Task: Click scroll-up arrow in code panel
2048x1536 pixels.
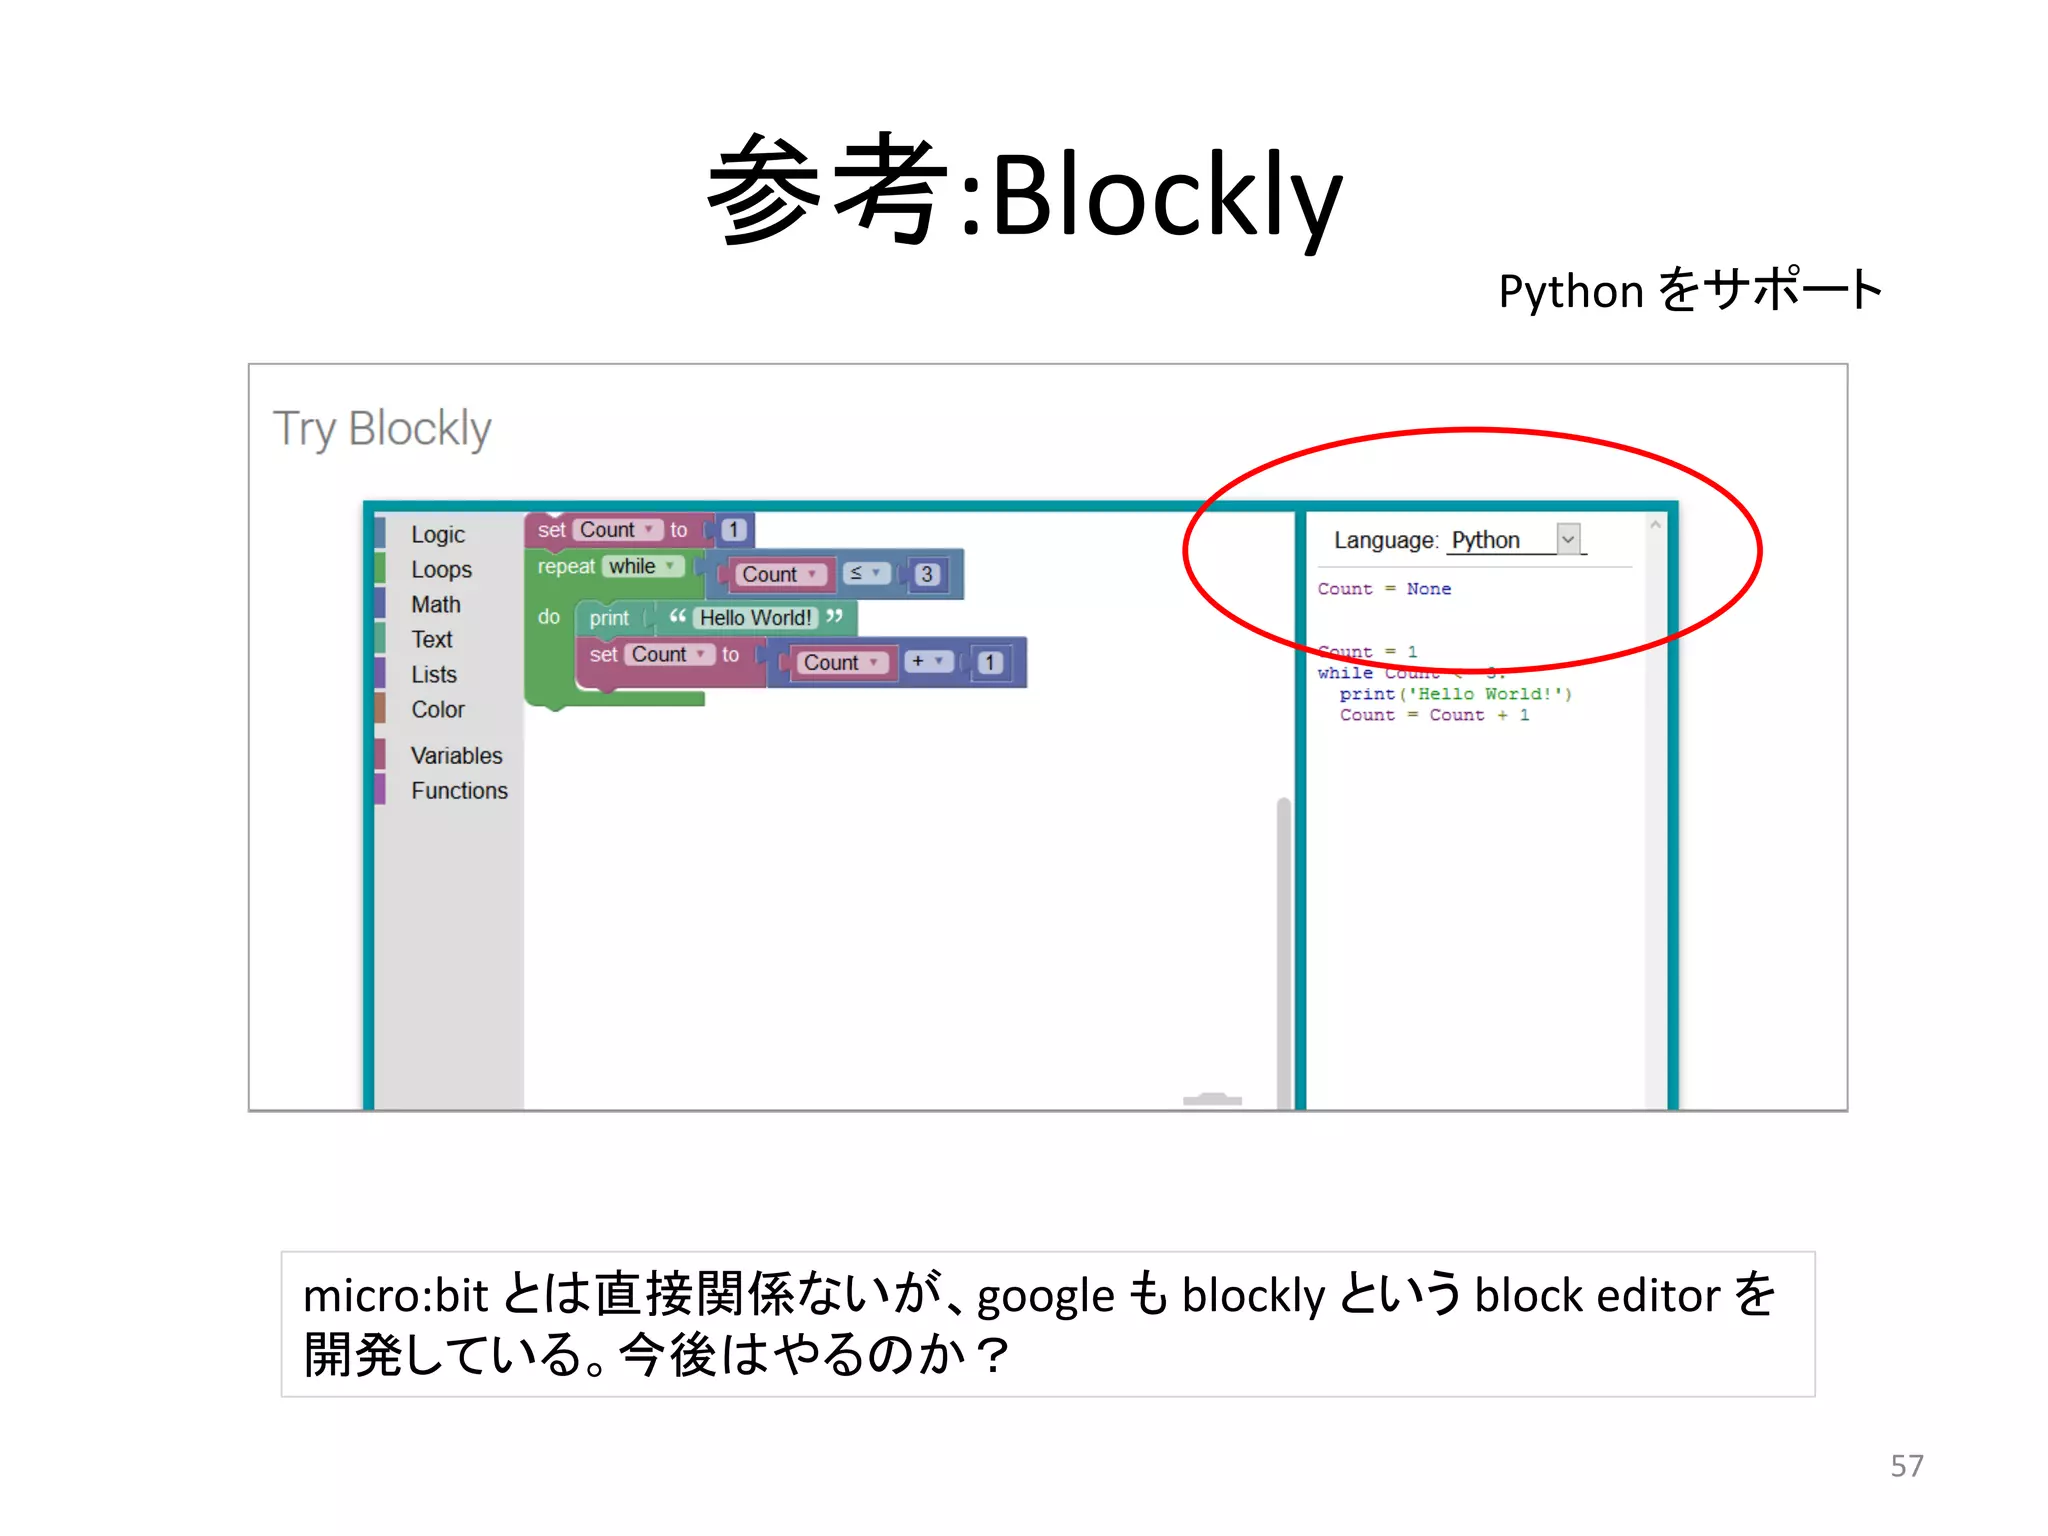Action: pos(1656,524)
